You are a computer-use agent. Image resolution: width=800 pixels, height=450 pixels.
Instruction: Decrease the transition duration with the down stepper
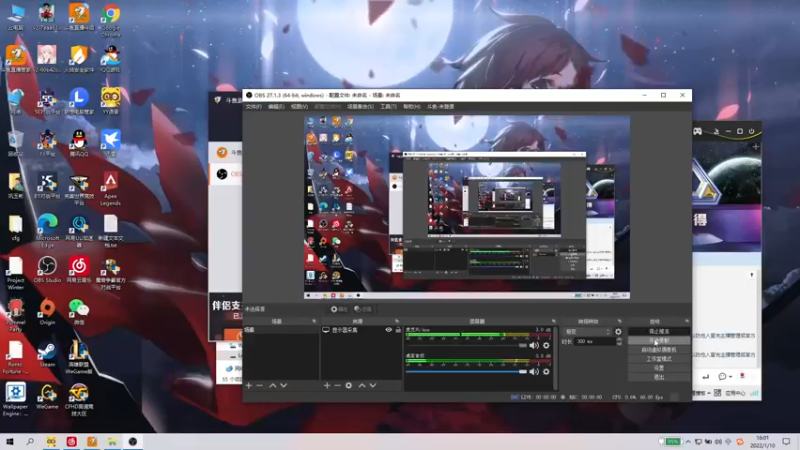coord(619,343)
